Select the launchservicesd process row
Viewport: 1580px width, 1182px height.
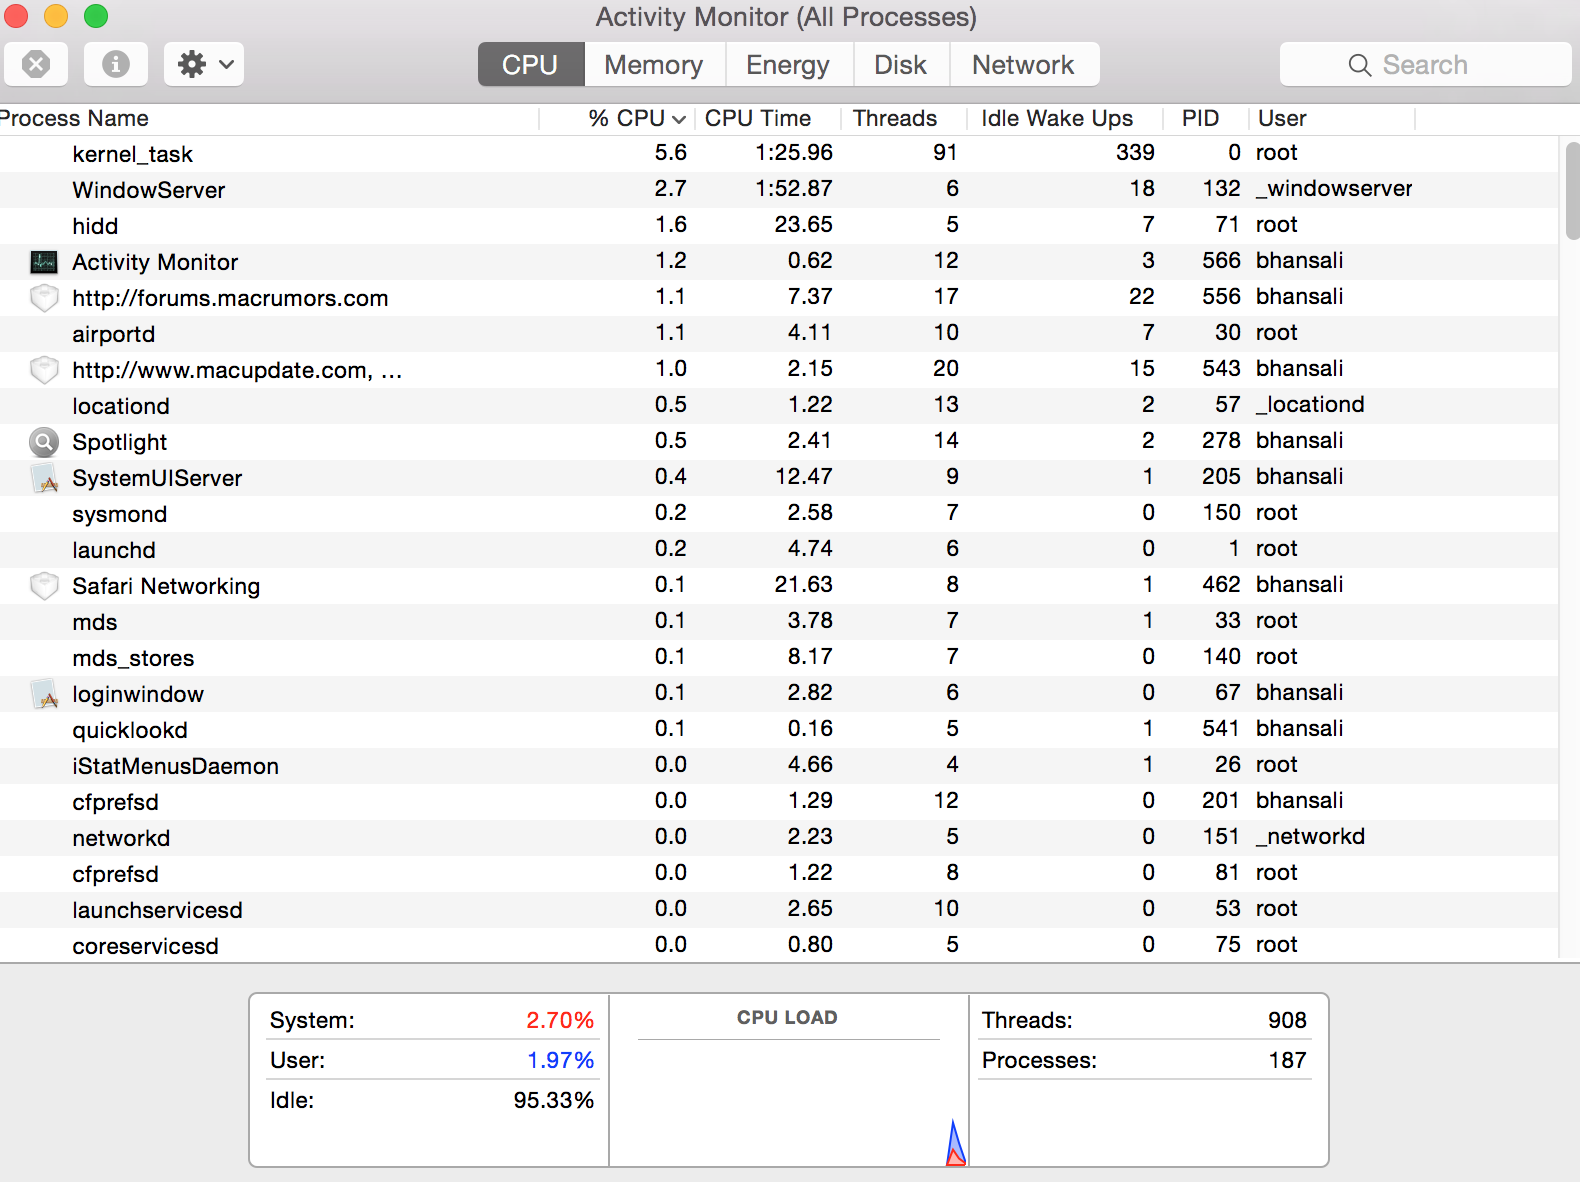tap(779, 910)
